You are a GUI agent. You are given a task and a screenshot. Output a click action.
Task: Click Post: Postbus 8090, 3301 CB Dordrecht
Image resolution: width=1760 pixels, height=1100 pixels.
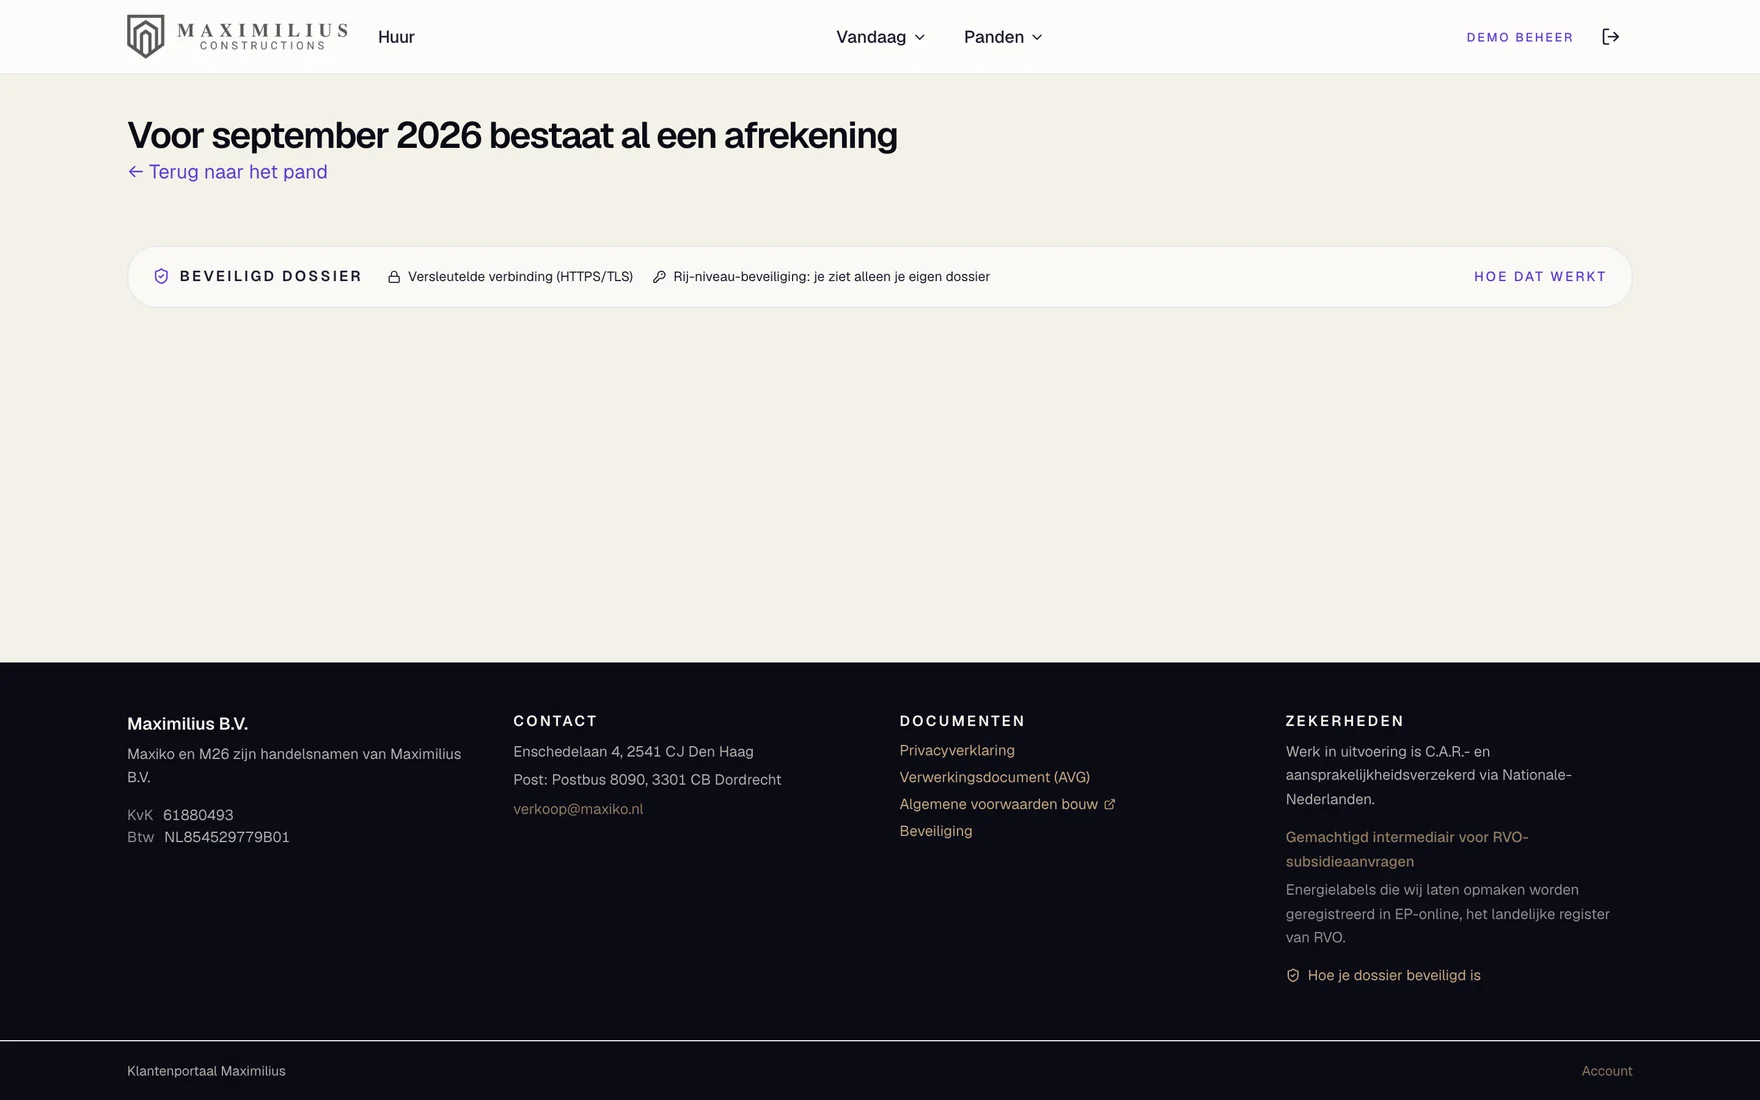tap(647, 779)
